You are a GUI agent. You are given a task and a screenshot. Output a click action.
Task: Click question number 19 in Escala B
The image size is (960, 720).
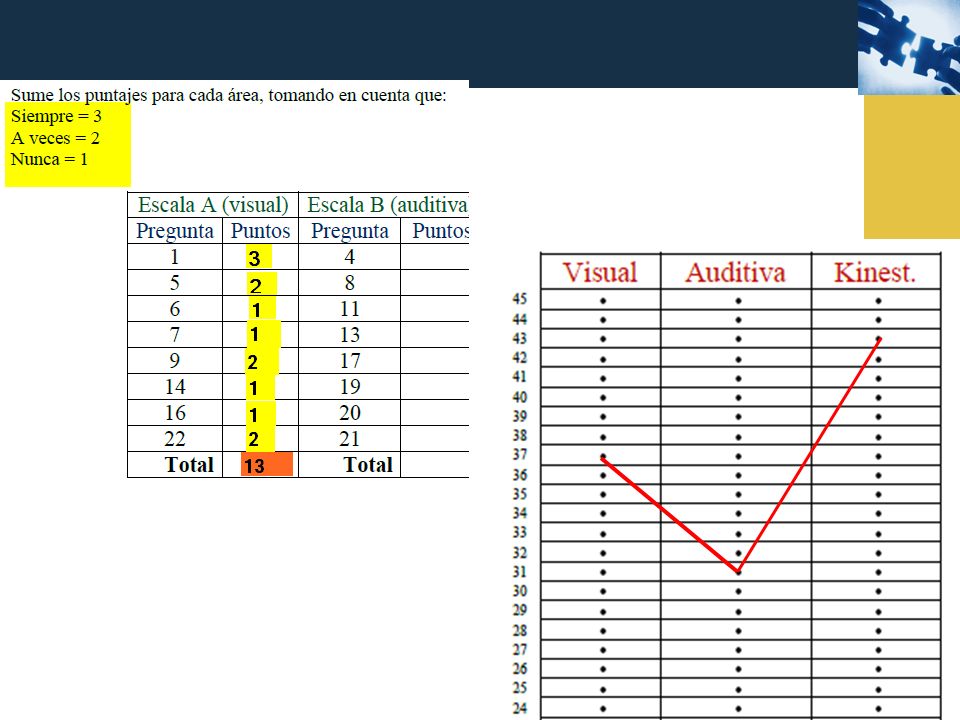pos(350,387)
